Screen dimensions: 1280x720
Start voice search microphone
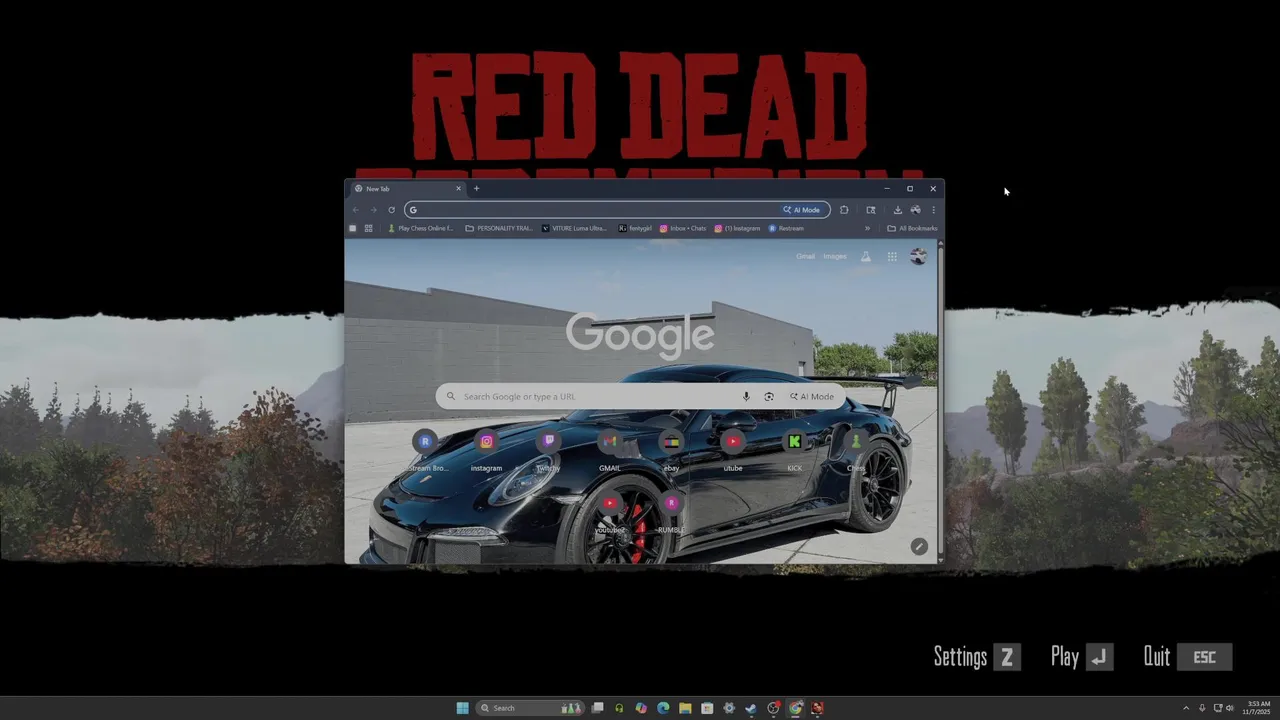(x=746, y=397)
